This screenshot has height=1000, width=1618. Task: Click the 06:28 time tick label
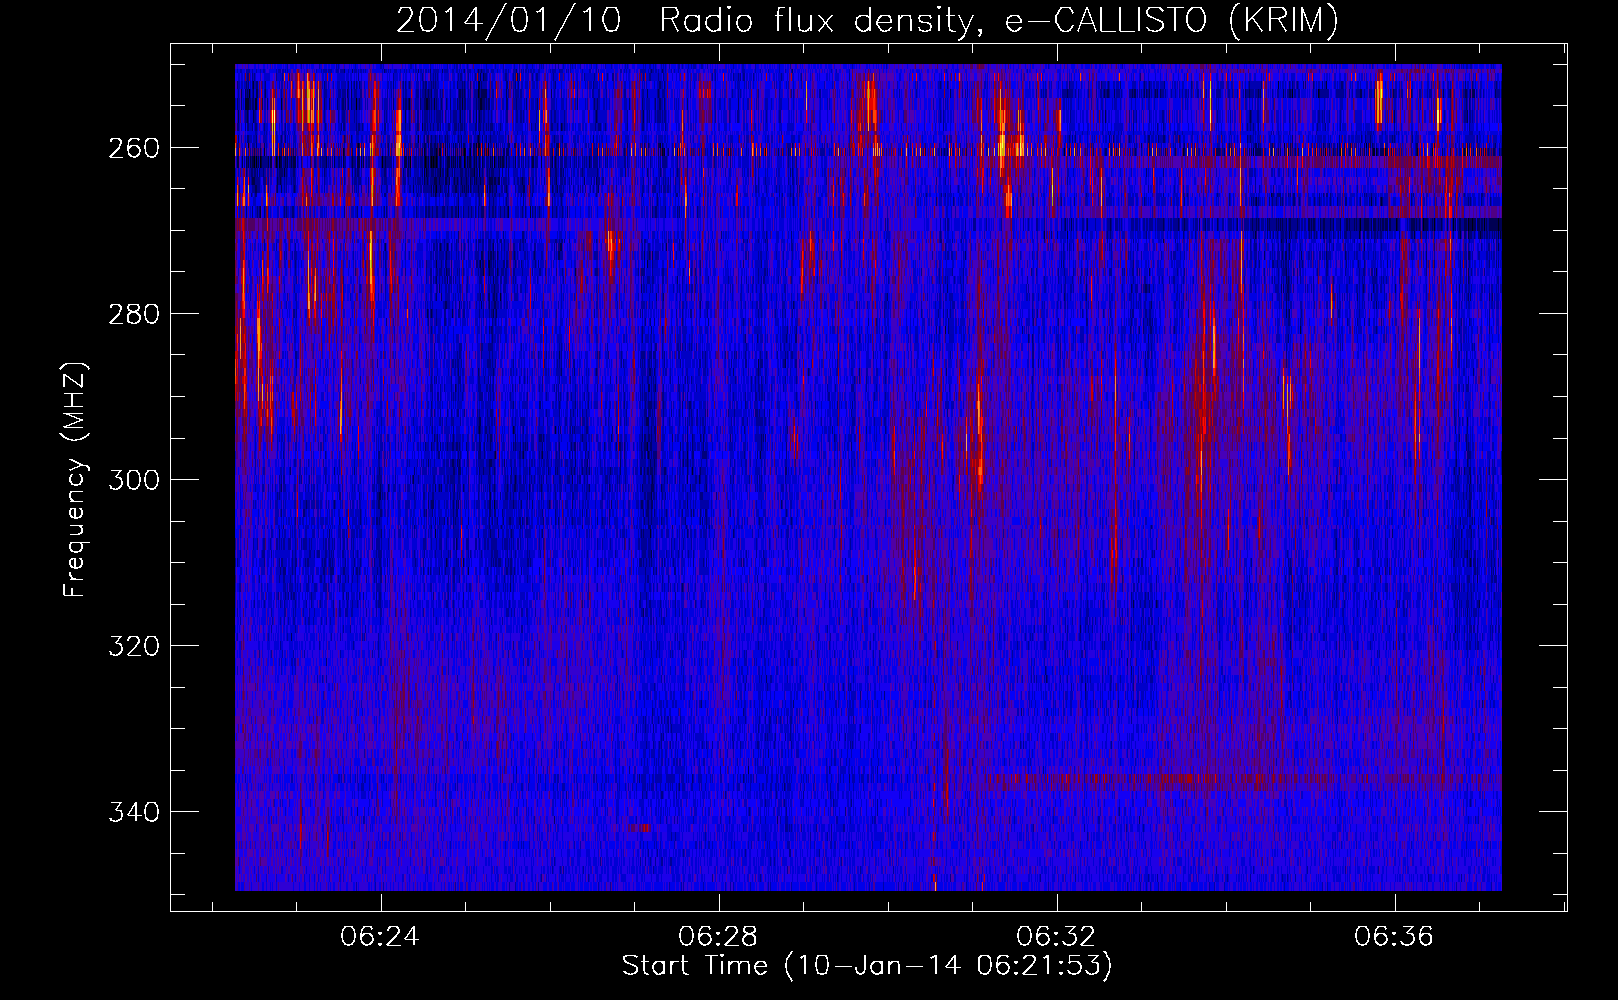tap(718, 937)
